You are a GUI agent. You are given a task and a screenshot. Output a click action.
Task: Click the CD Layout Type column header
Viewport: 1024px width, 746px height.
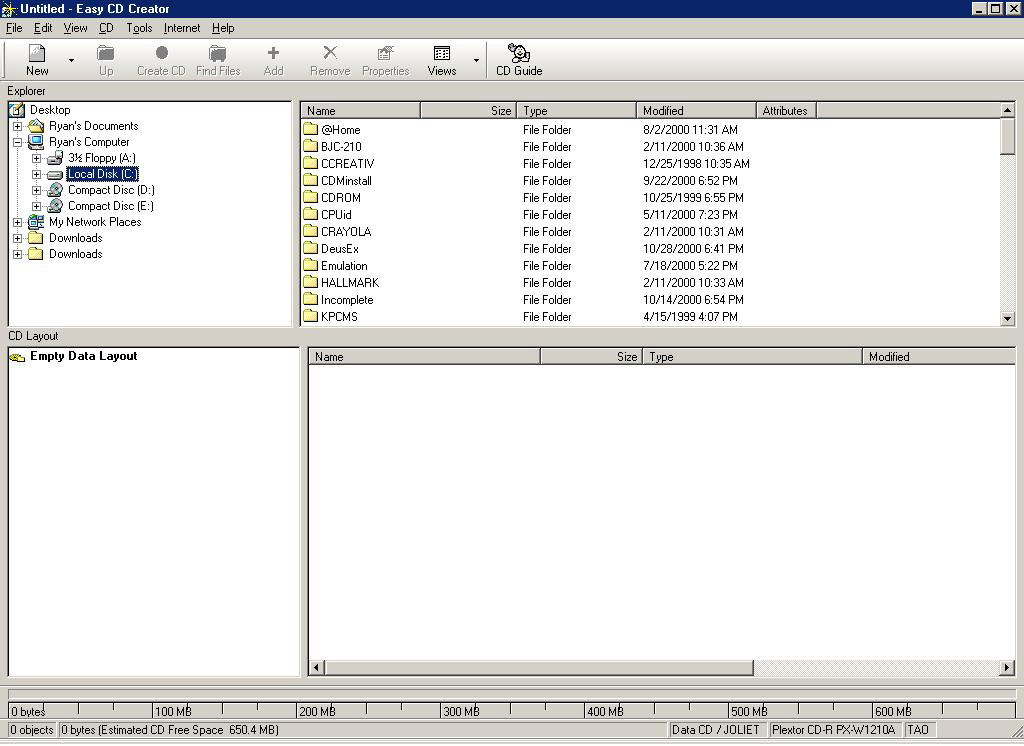click(x=752, y=357)
